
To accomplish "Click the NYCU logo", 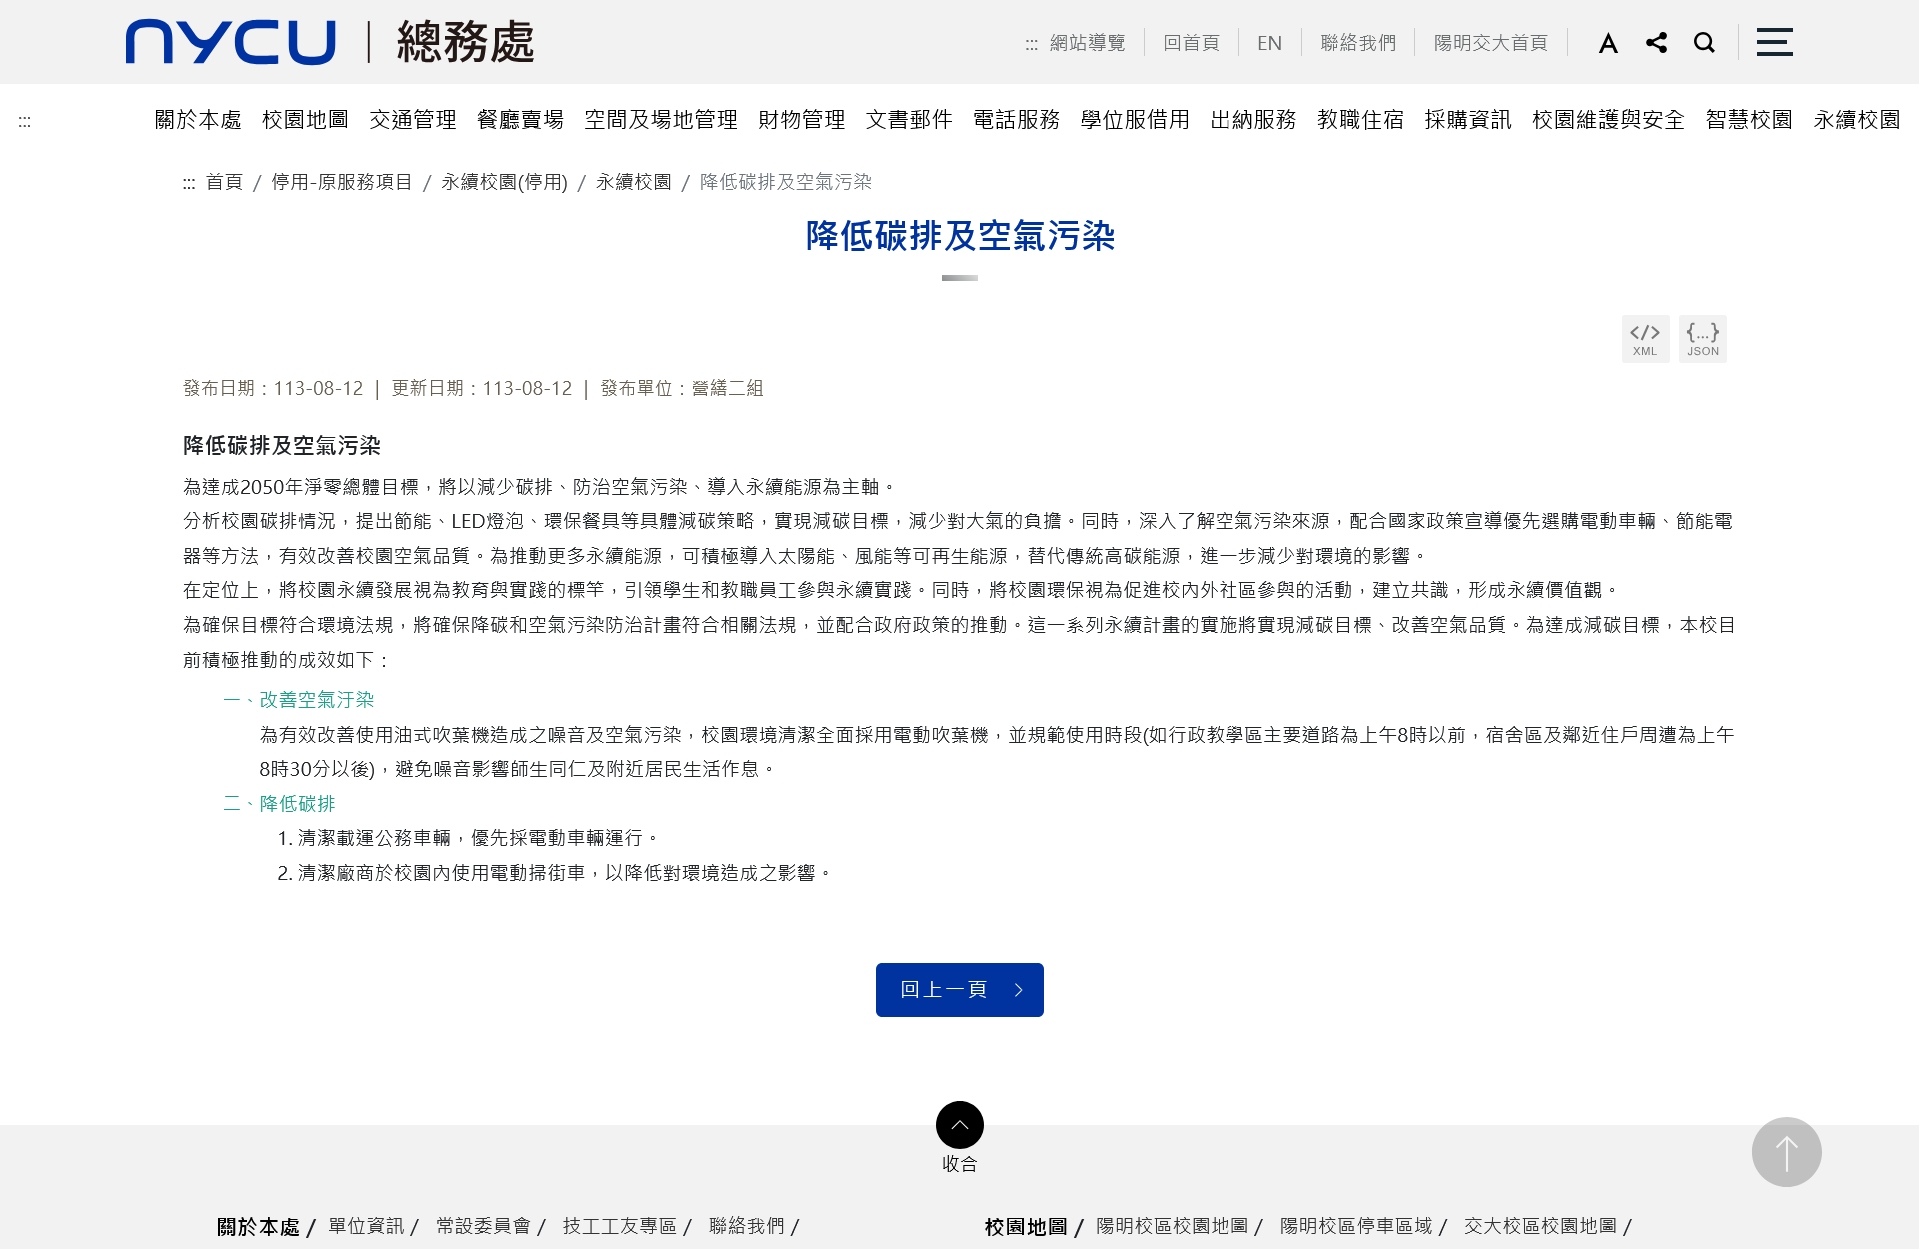I will (x=231, y=43).
